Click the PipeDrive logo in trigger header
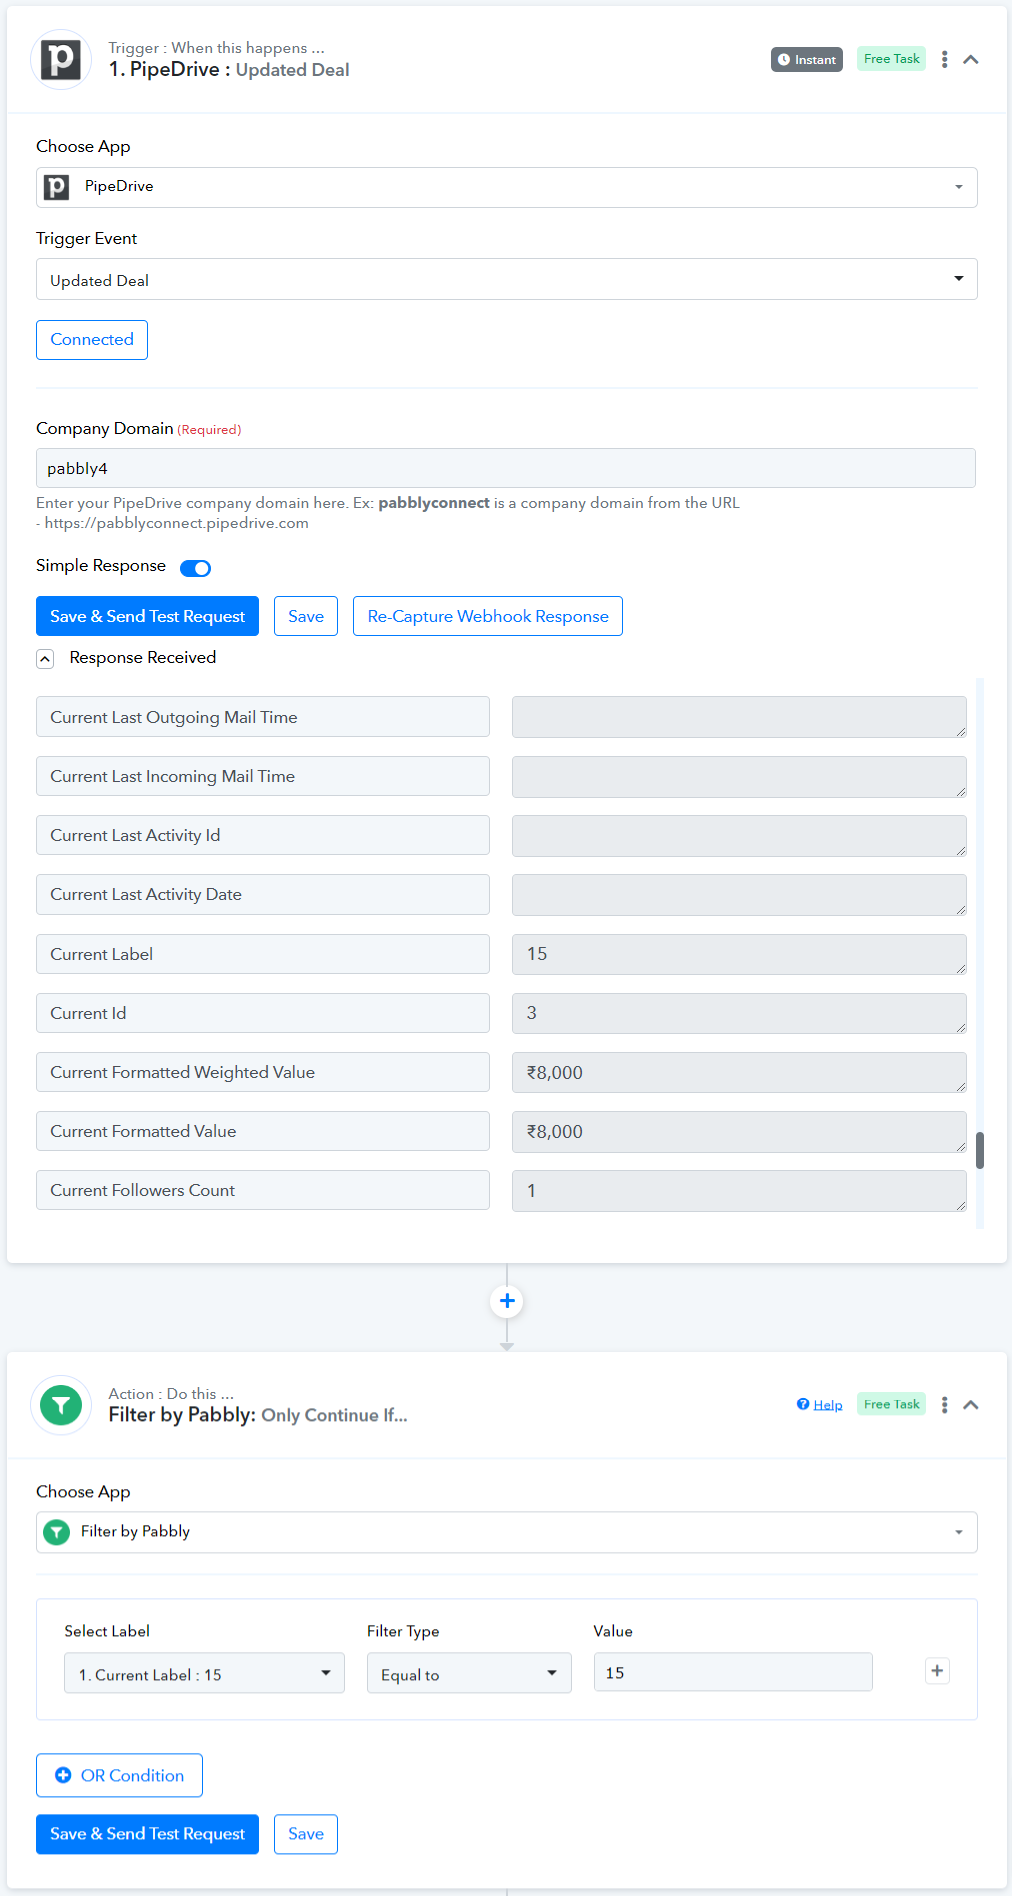 [x=61, y=60]
